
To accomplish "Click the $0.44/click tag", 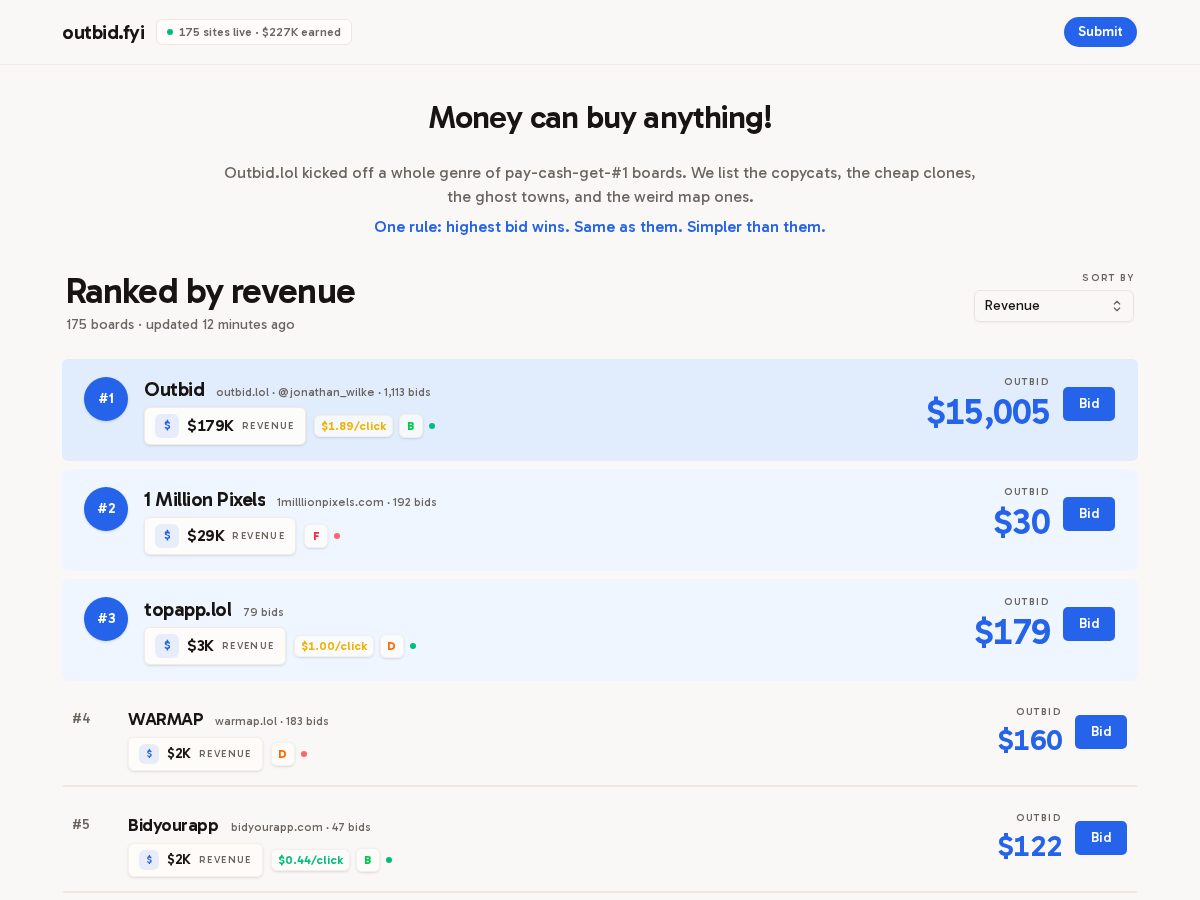I will coord(311,860).
